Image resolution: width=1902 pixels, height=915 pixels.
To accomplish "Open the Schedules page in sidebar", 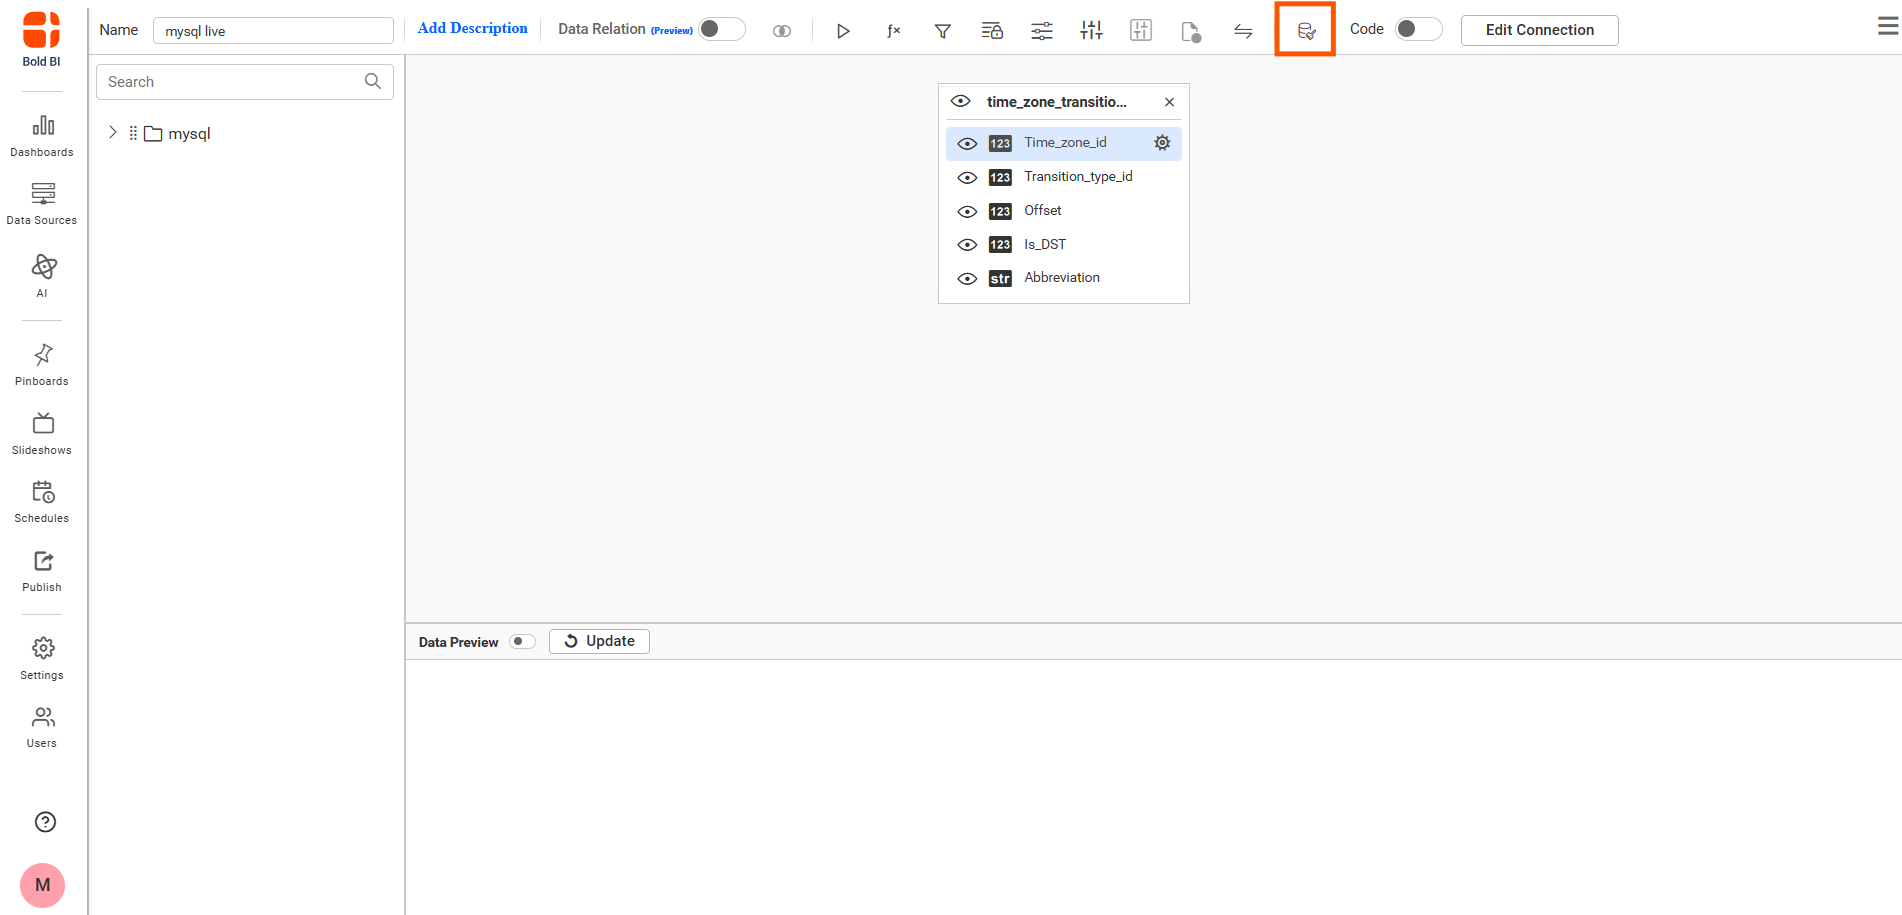I will tap(42, 502).
